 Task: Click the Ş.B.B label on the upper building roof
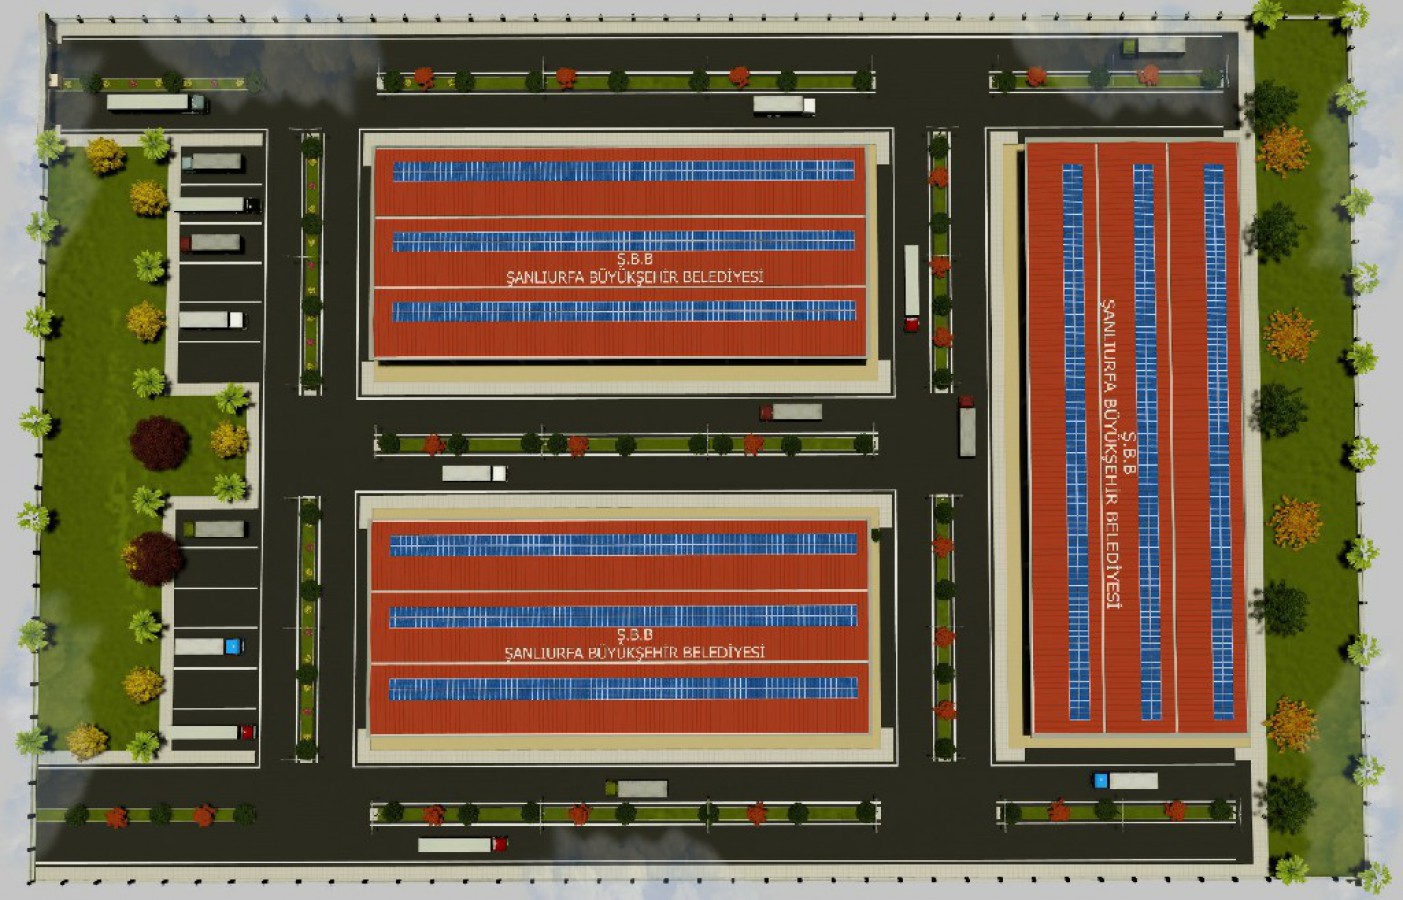click(635, 259)
